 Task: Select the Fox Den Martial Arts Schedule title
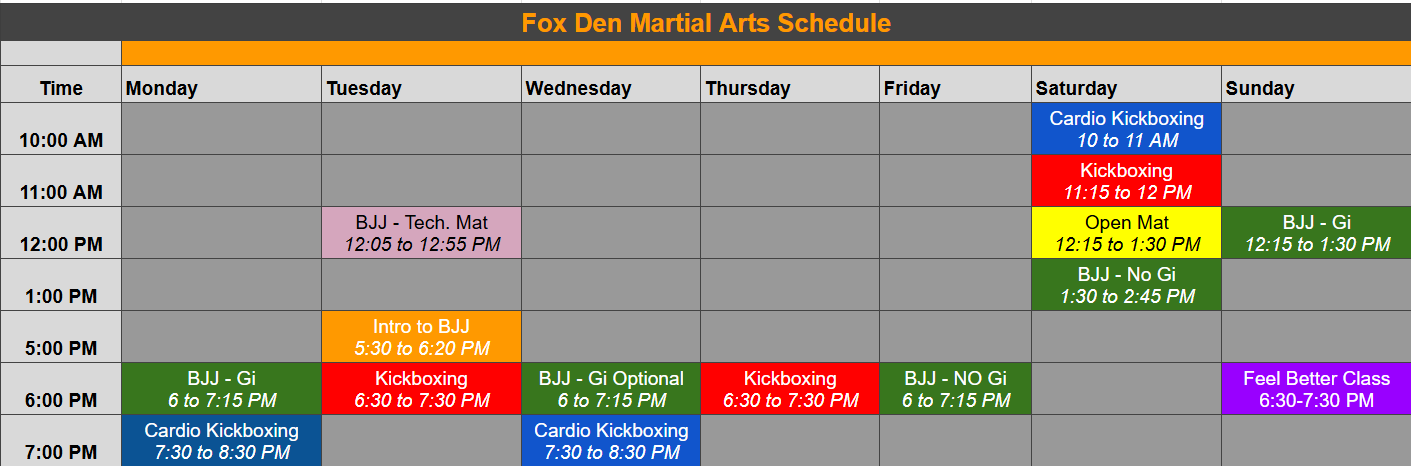pos(706,22)
